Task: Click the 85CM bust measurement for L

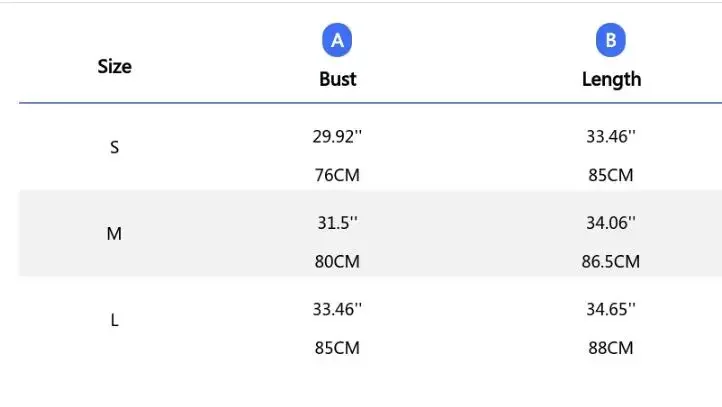Action: click(x=337, y=348)
